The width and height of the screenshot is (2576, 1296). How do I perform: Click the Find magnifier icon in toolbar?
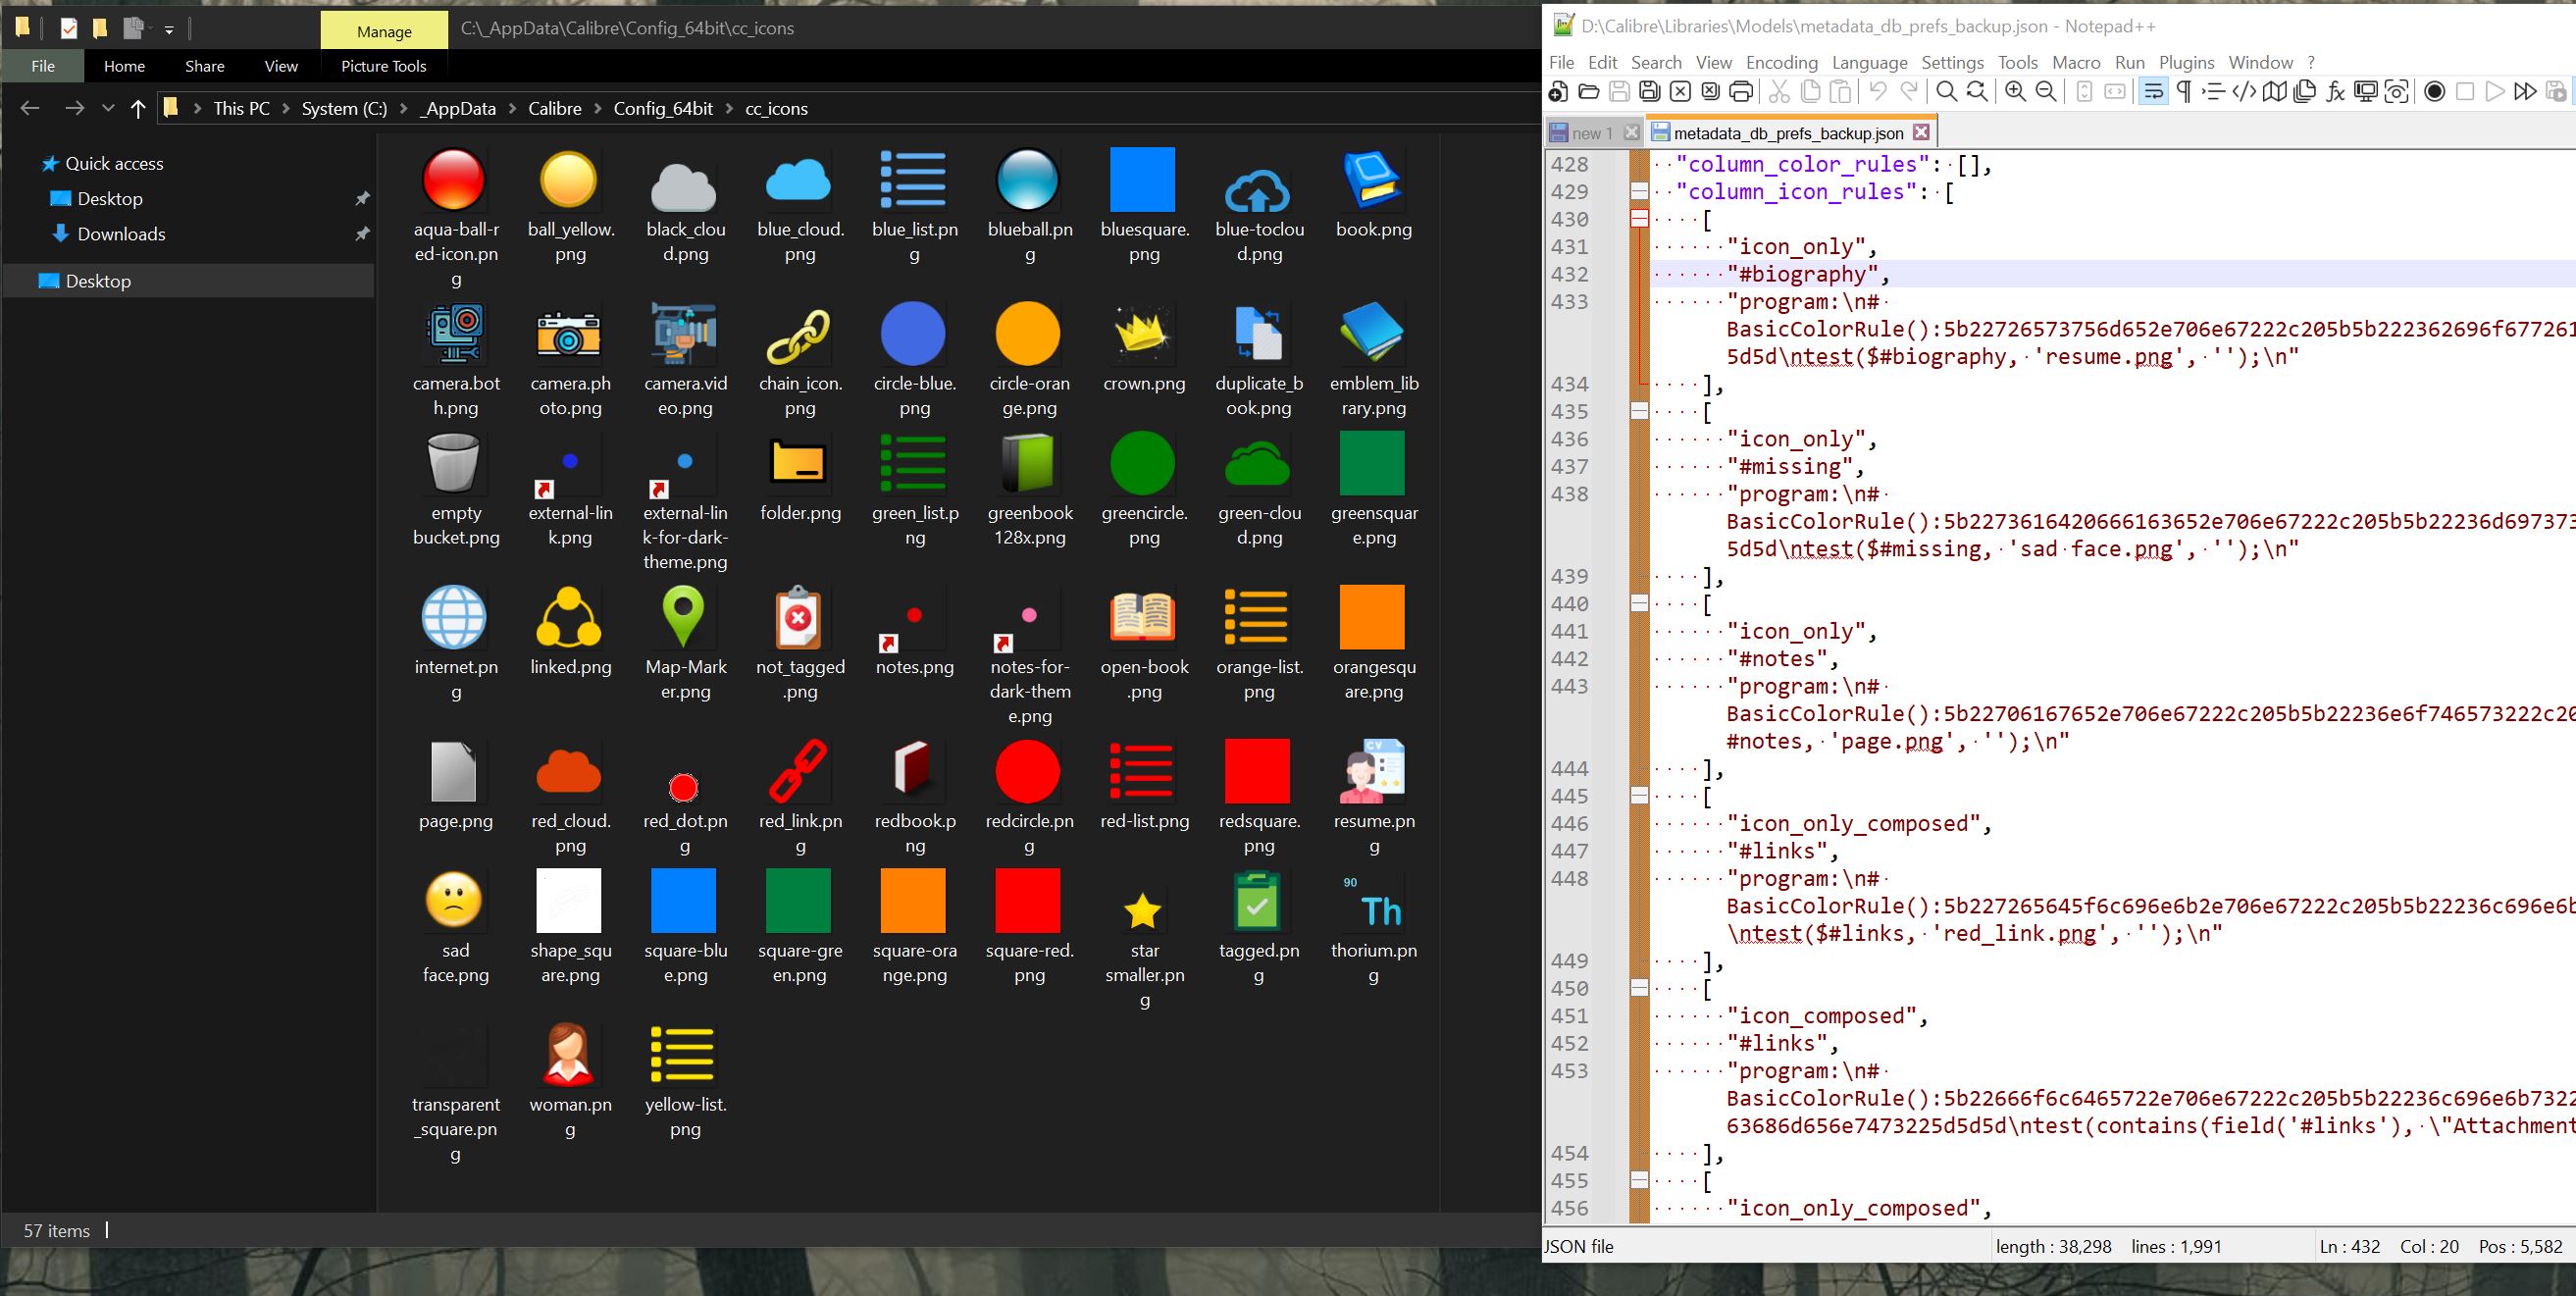1946,92
